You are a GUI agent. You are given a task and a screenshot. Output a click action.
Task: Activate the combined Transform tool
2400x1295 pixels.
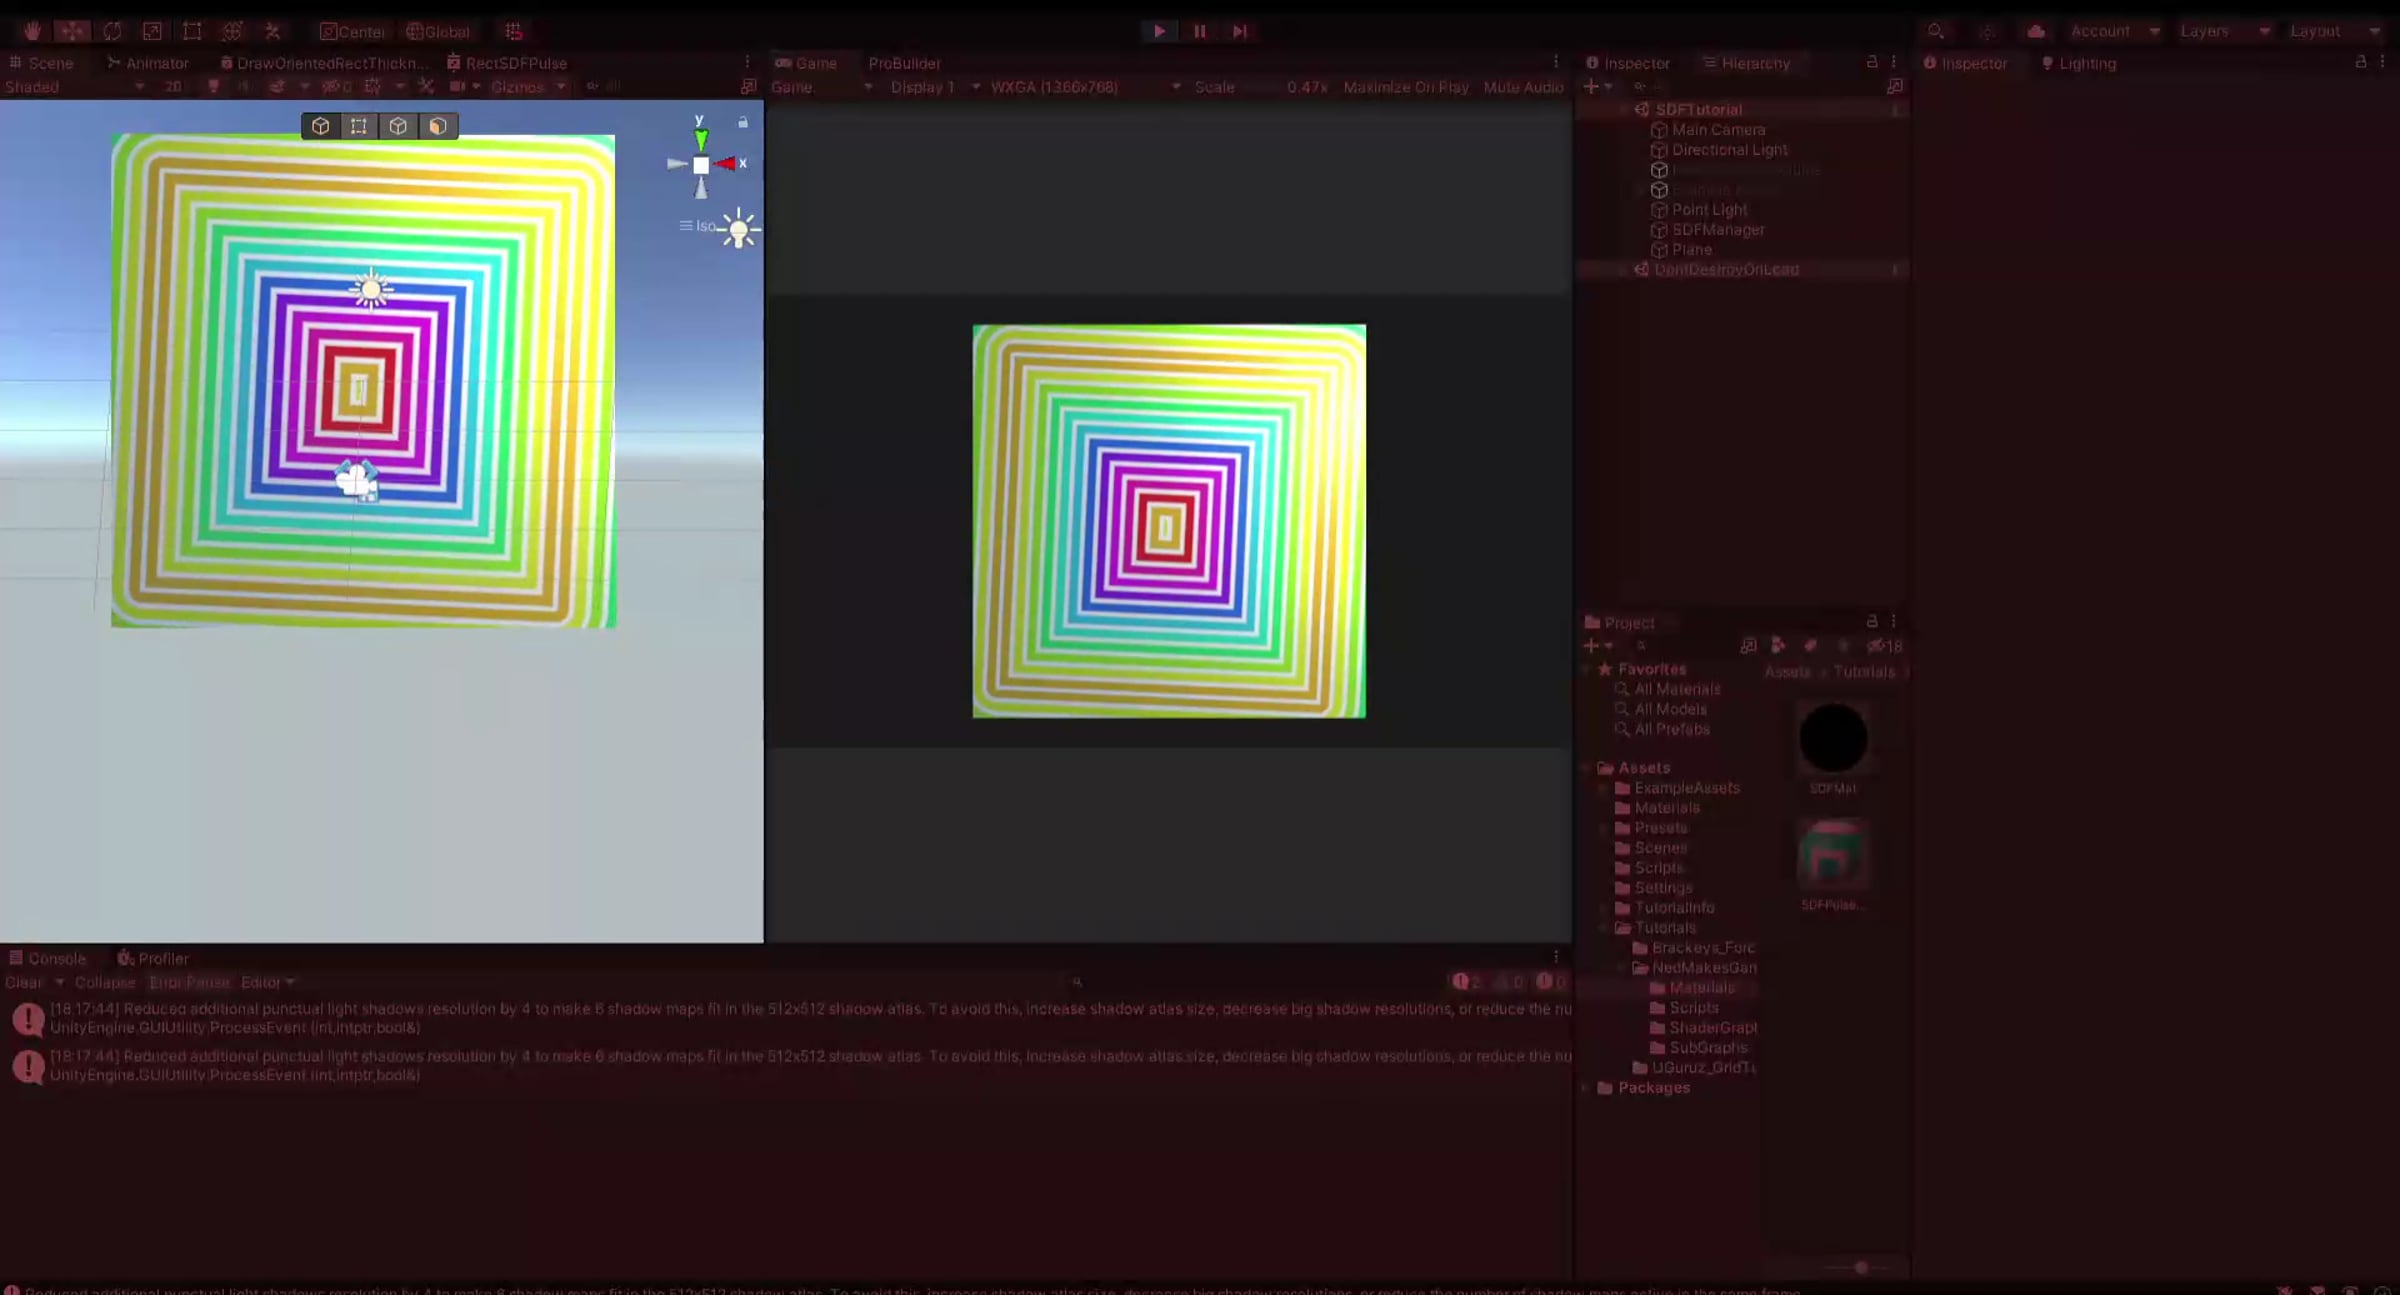pyautogui.click(x=231, y=31)
